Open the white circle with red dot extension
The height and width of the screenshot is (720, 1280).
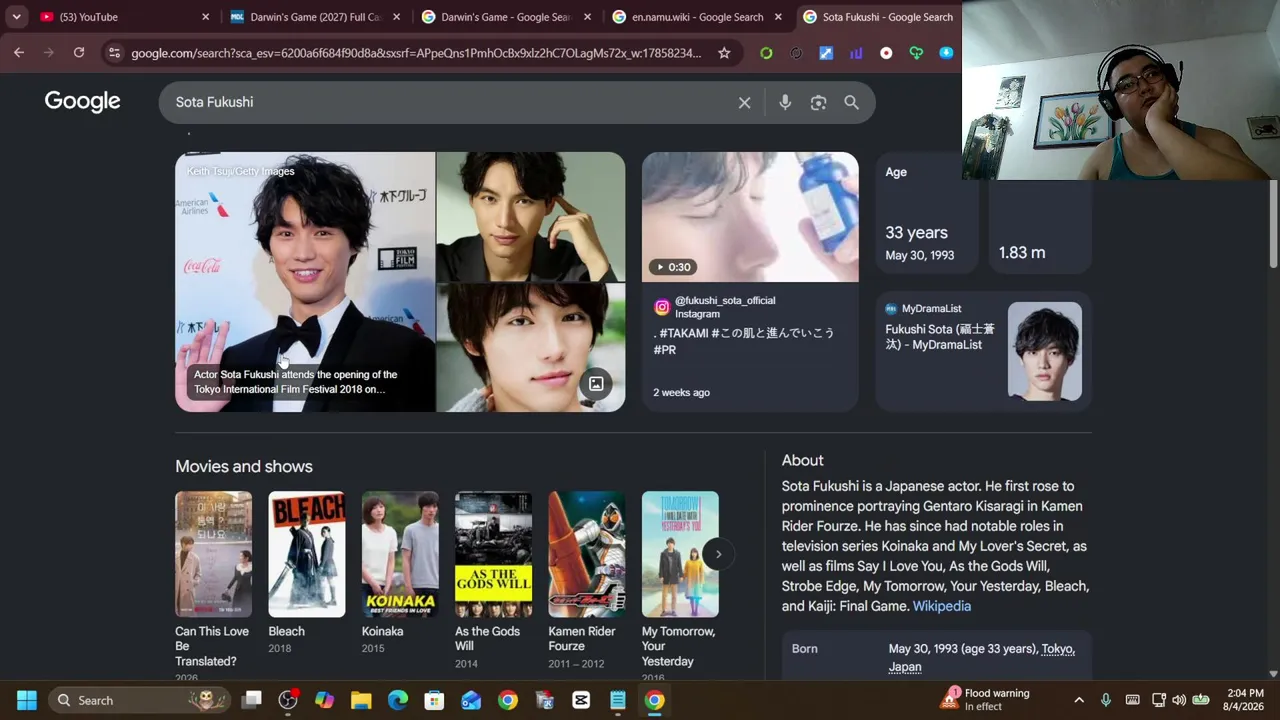(x=886, y=53)
